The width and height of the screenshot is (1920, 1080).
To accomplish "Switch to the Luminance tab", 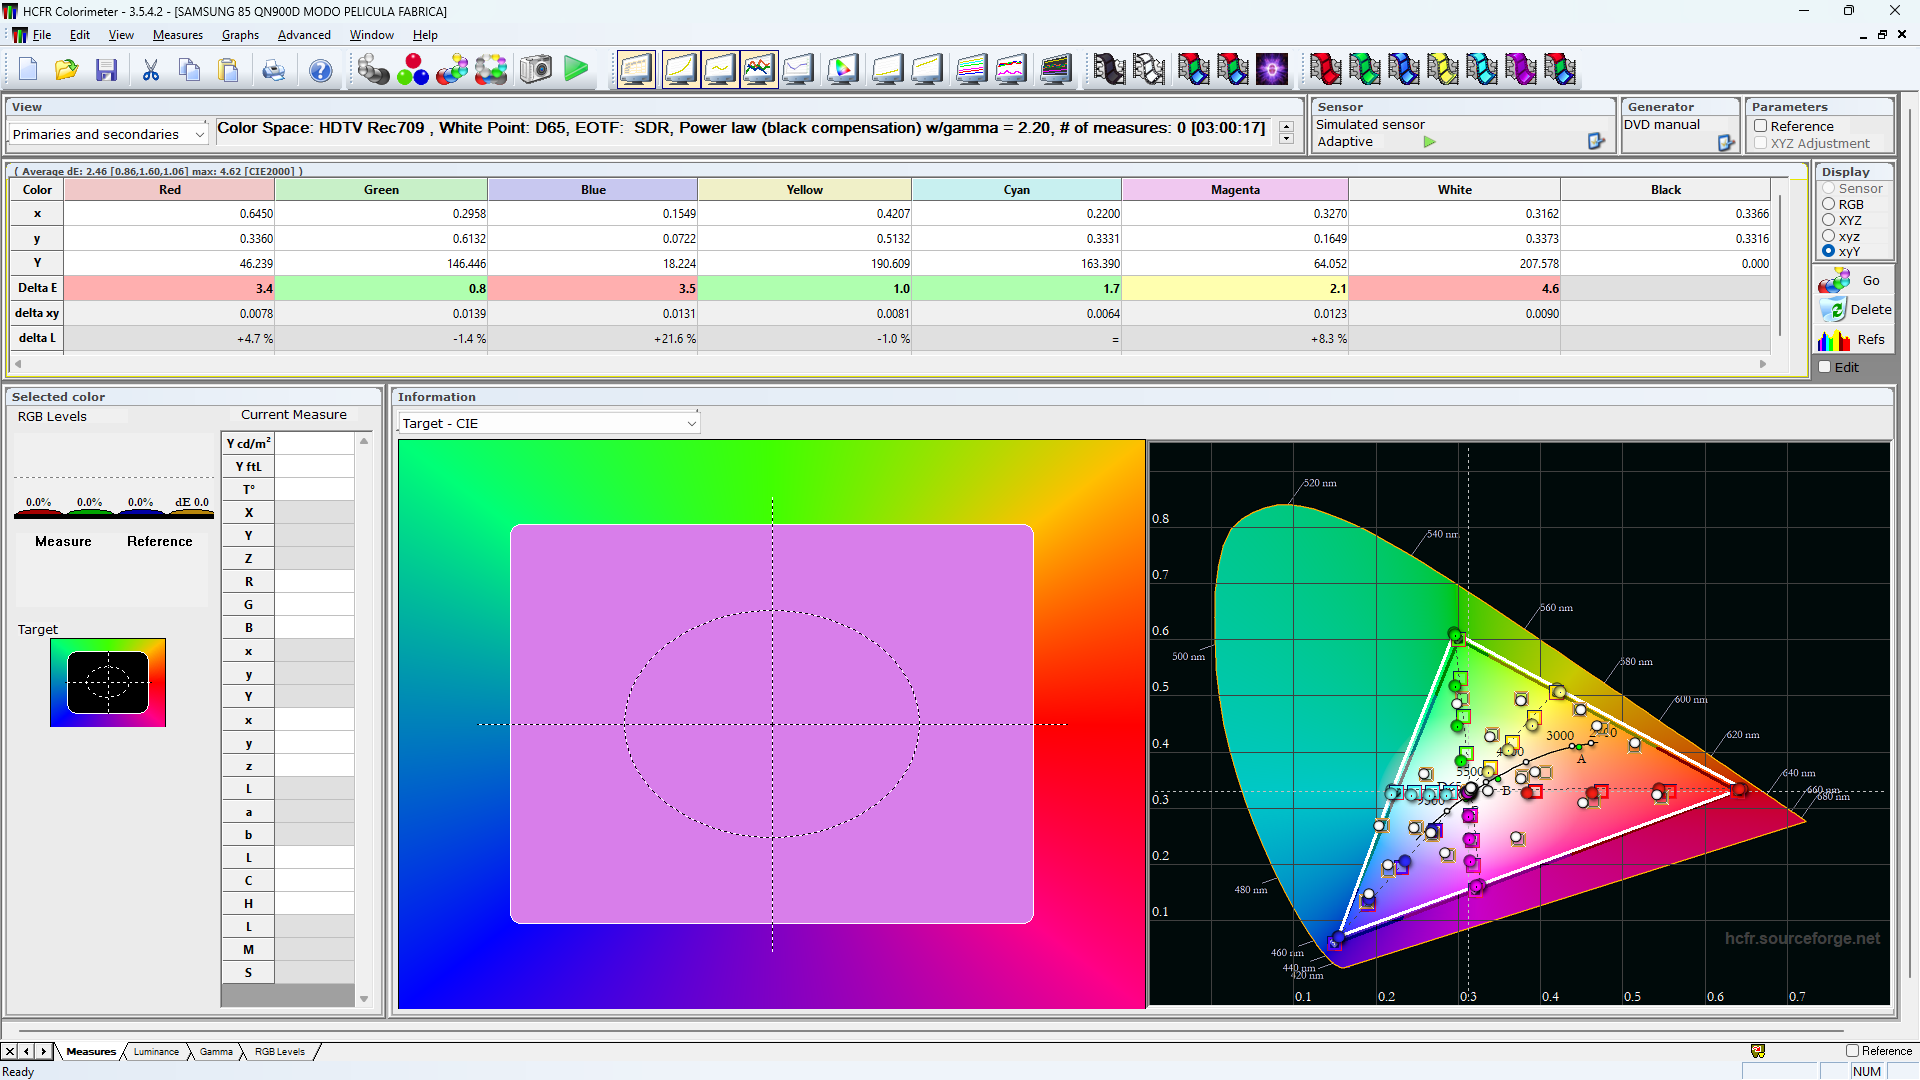I will [x=156, y=1052].
